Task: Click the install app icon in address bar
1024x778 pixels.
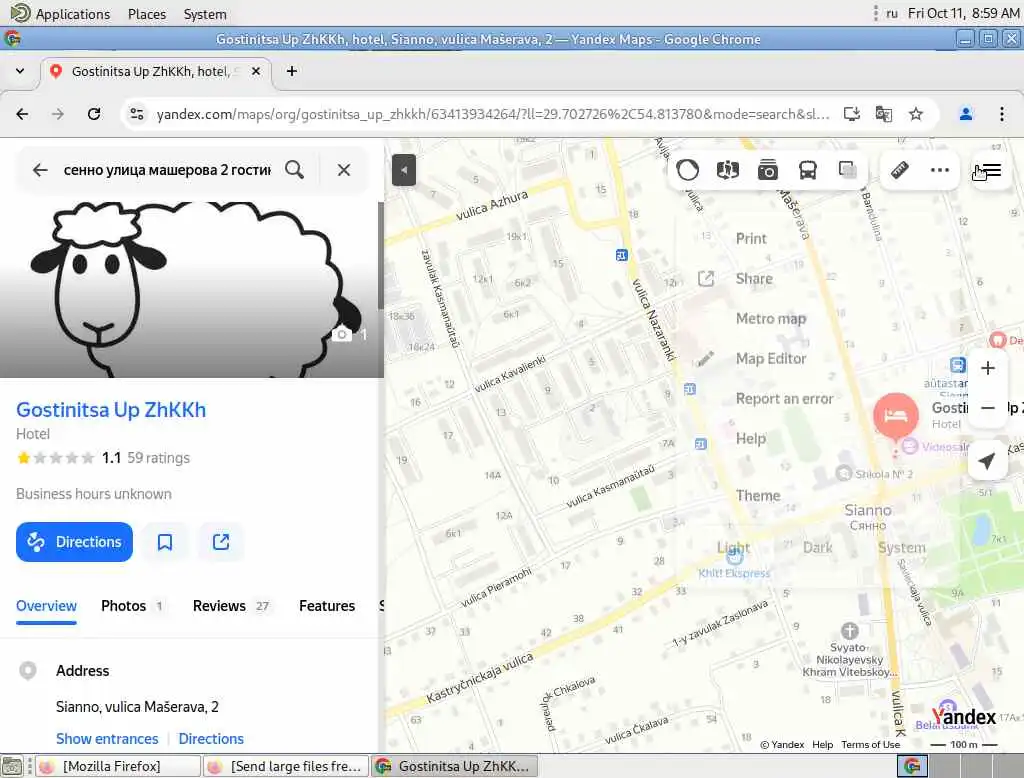Action: click(852, 114)
